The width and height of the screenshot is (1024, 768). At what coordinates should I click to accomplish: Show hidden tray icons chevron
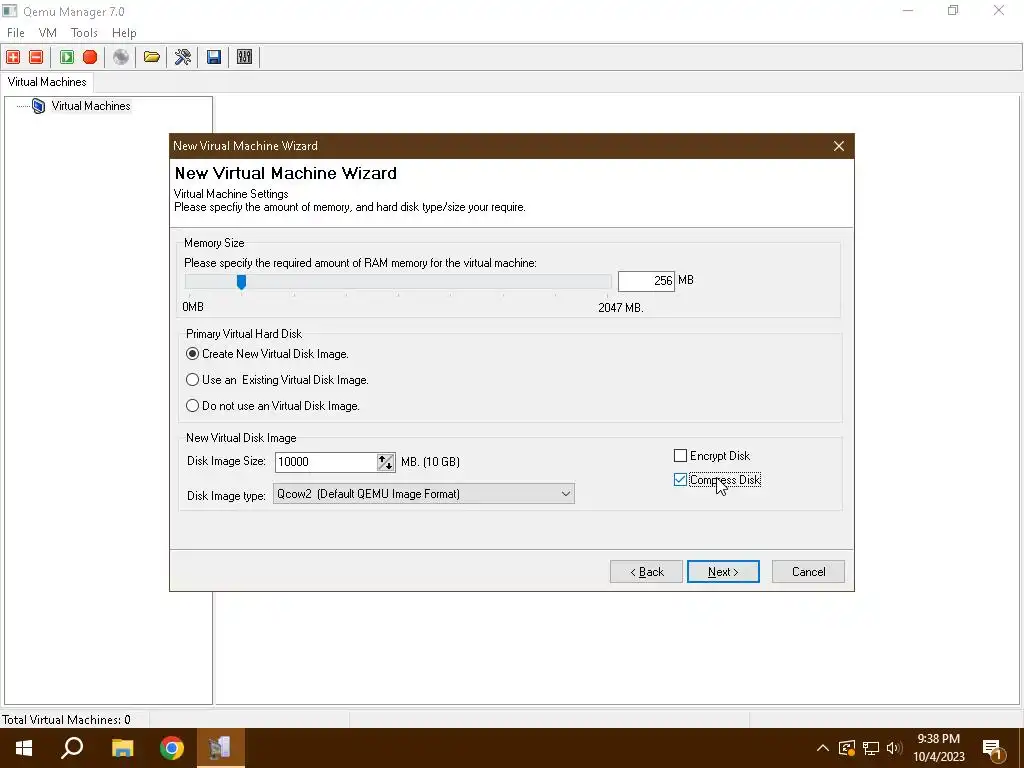tap(823, 748)
